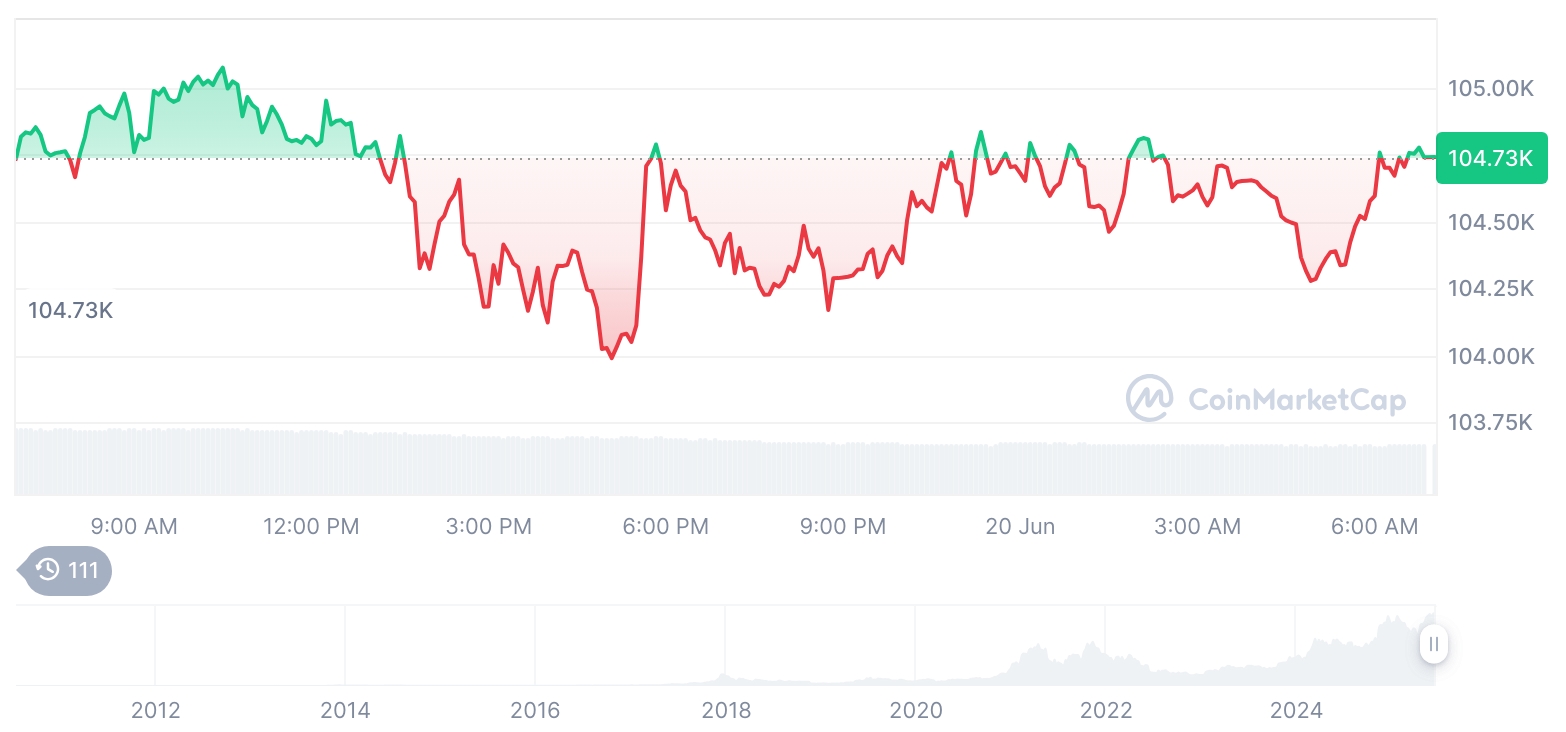Image resolution: width=1566 pixels, height=732 pixels.
Task: Click the 20 Jun date axis label
Action: tap(1020, 526)
